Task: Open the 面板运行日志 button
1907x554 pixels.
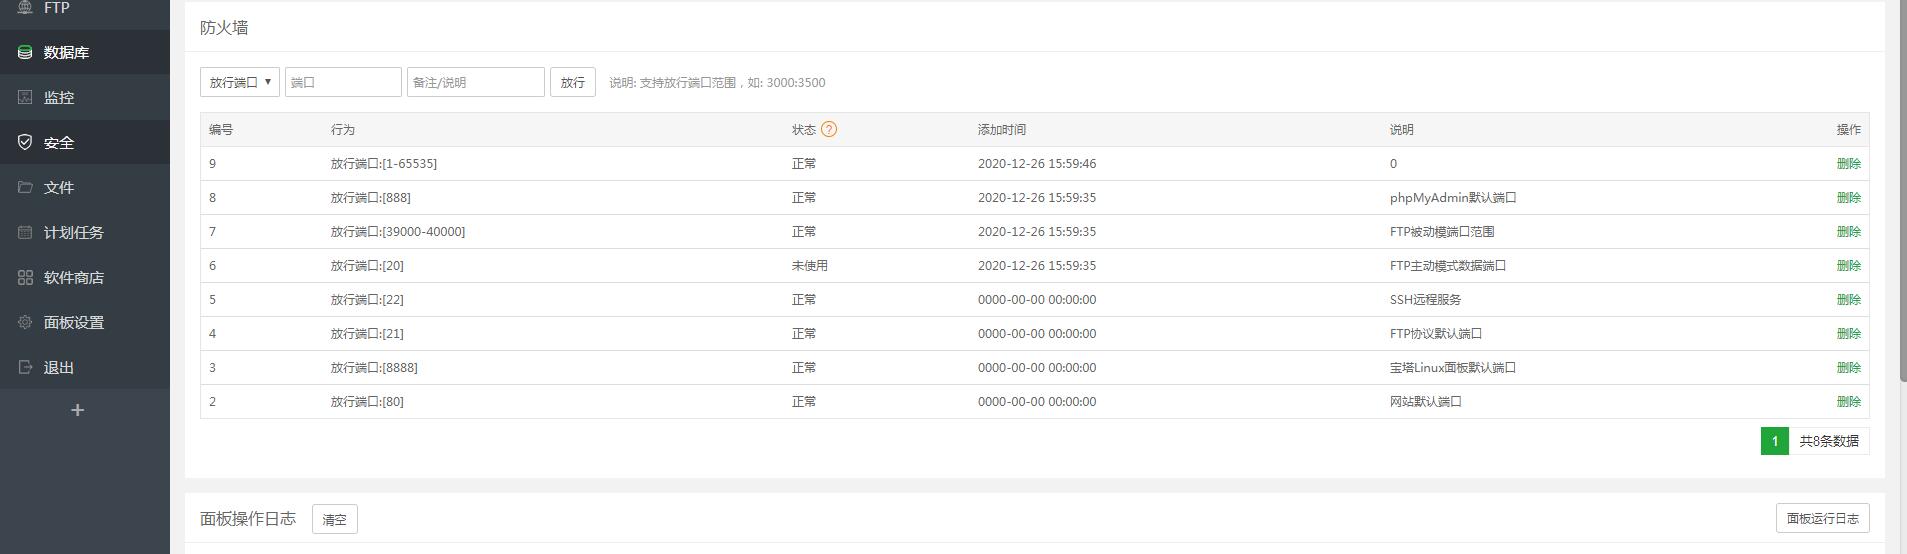Action: (1822, 518)
